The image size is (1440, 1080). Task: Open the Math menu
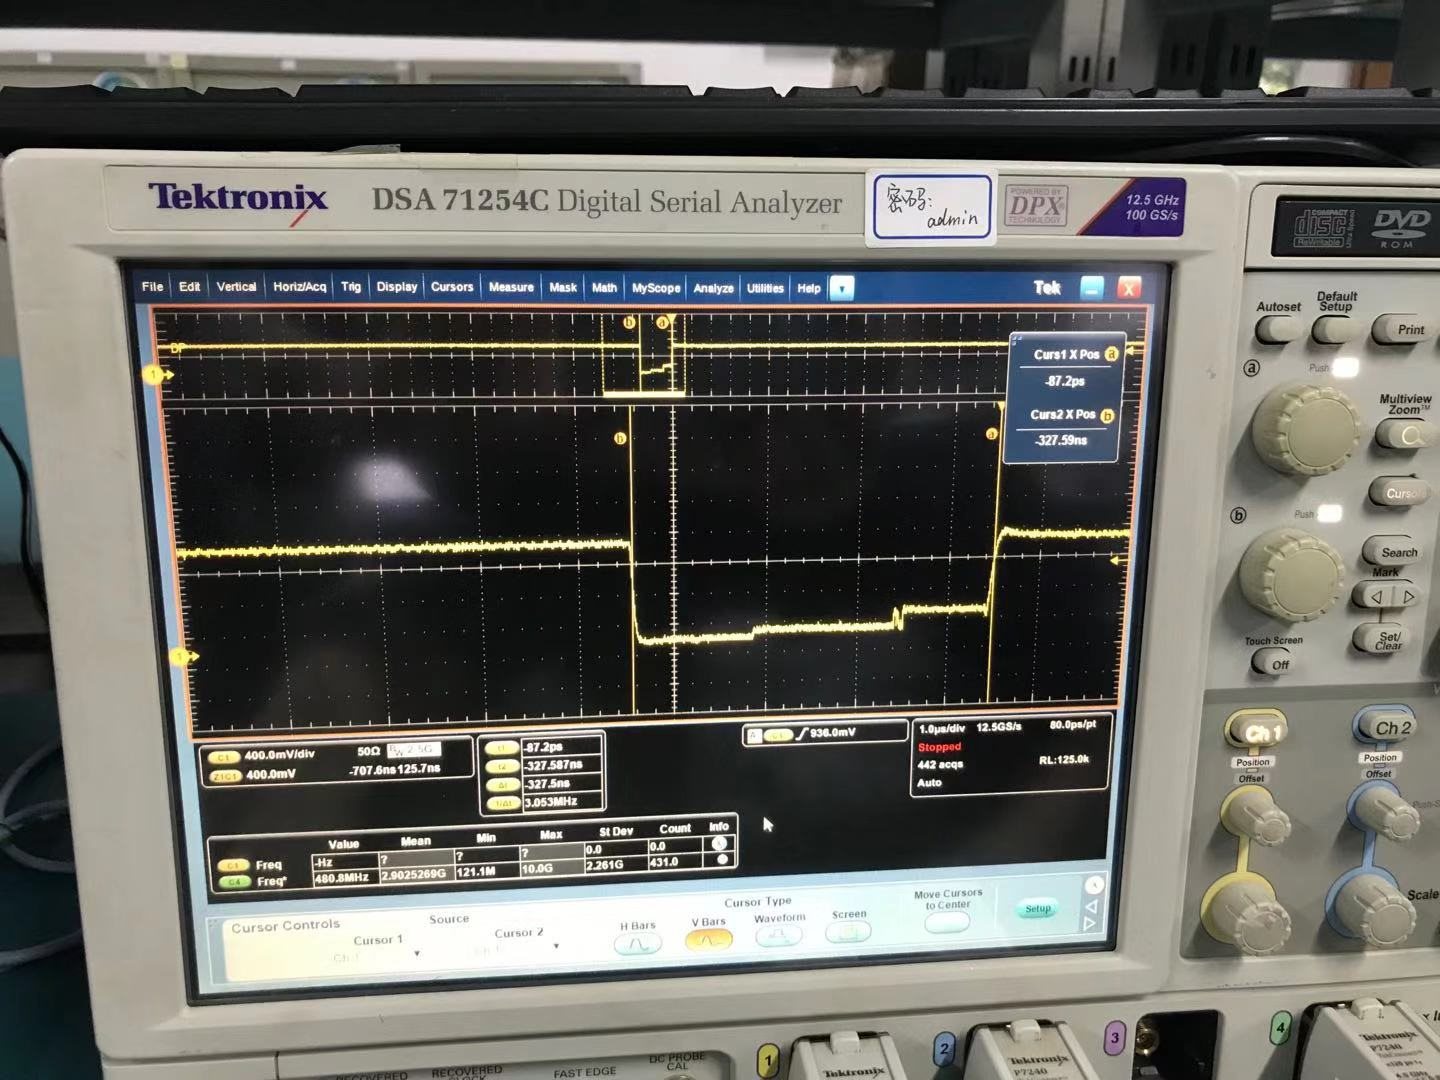(604, 288)
